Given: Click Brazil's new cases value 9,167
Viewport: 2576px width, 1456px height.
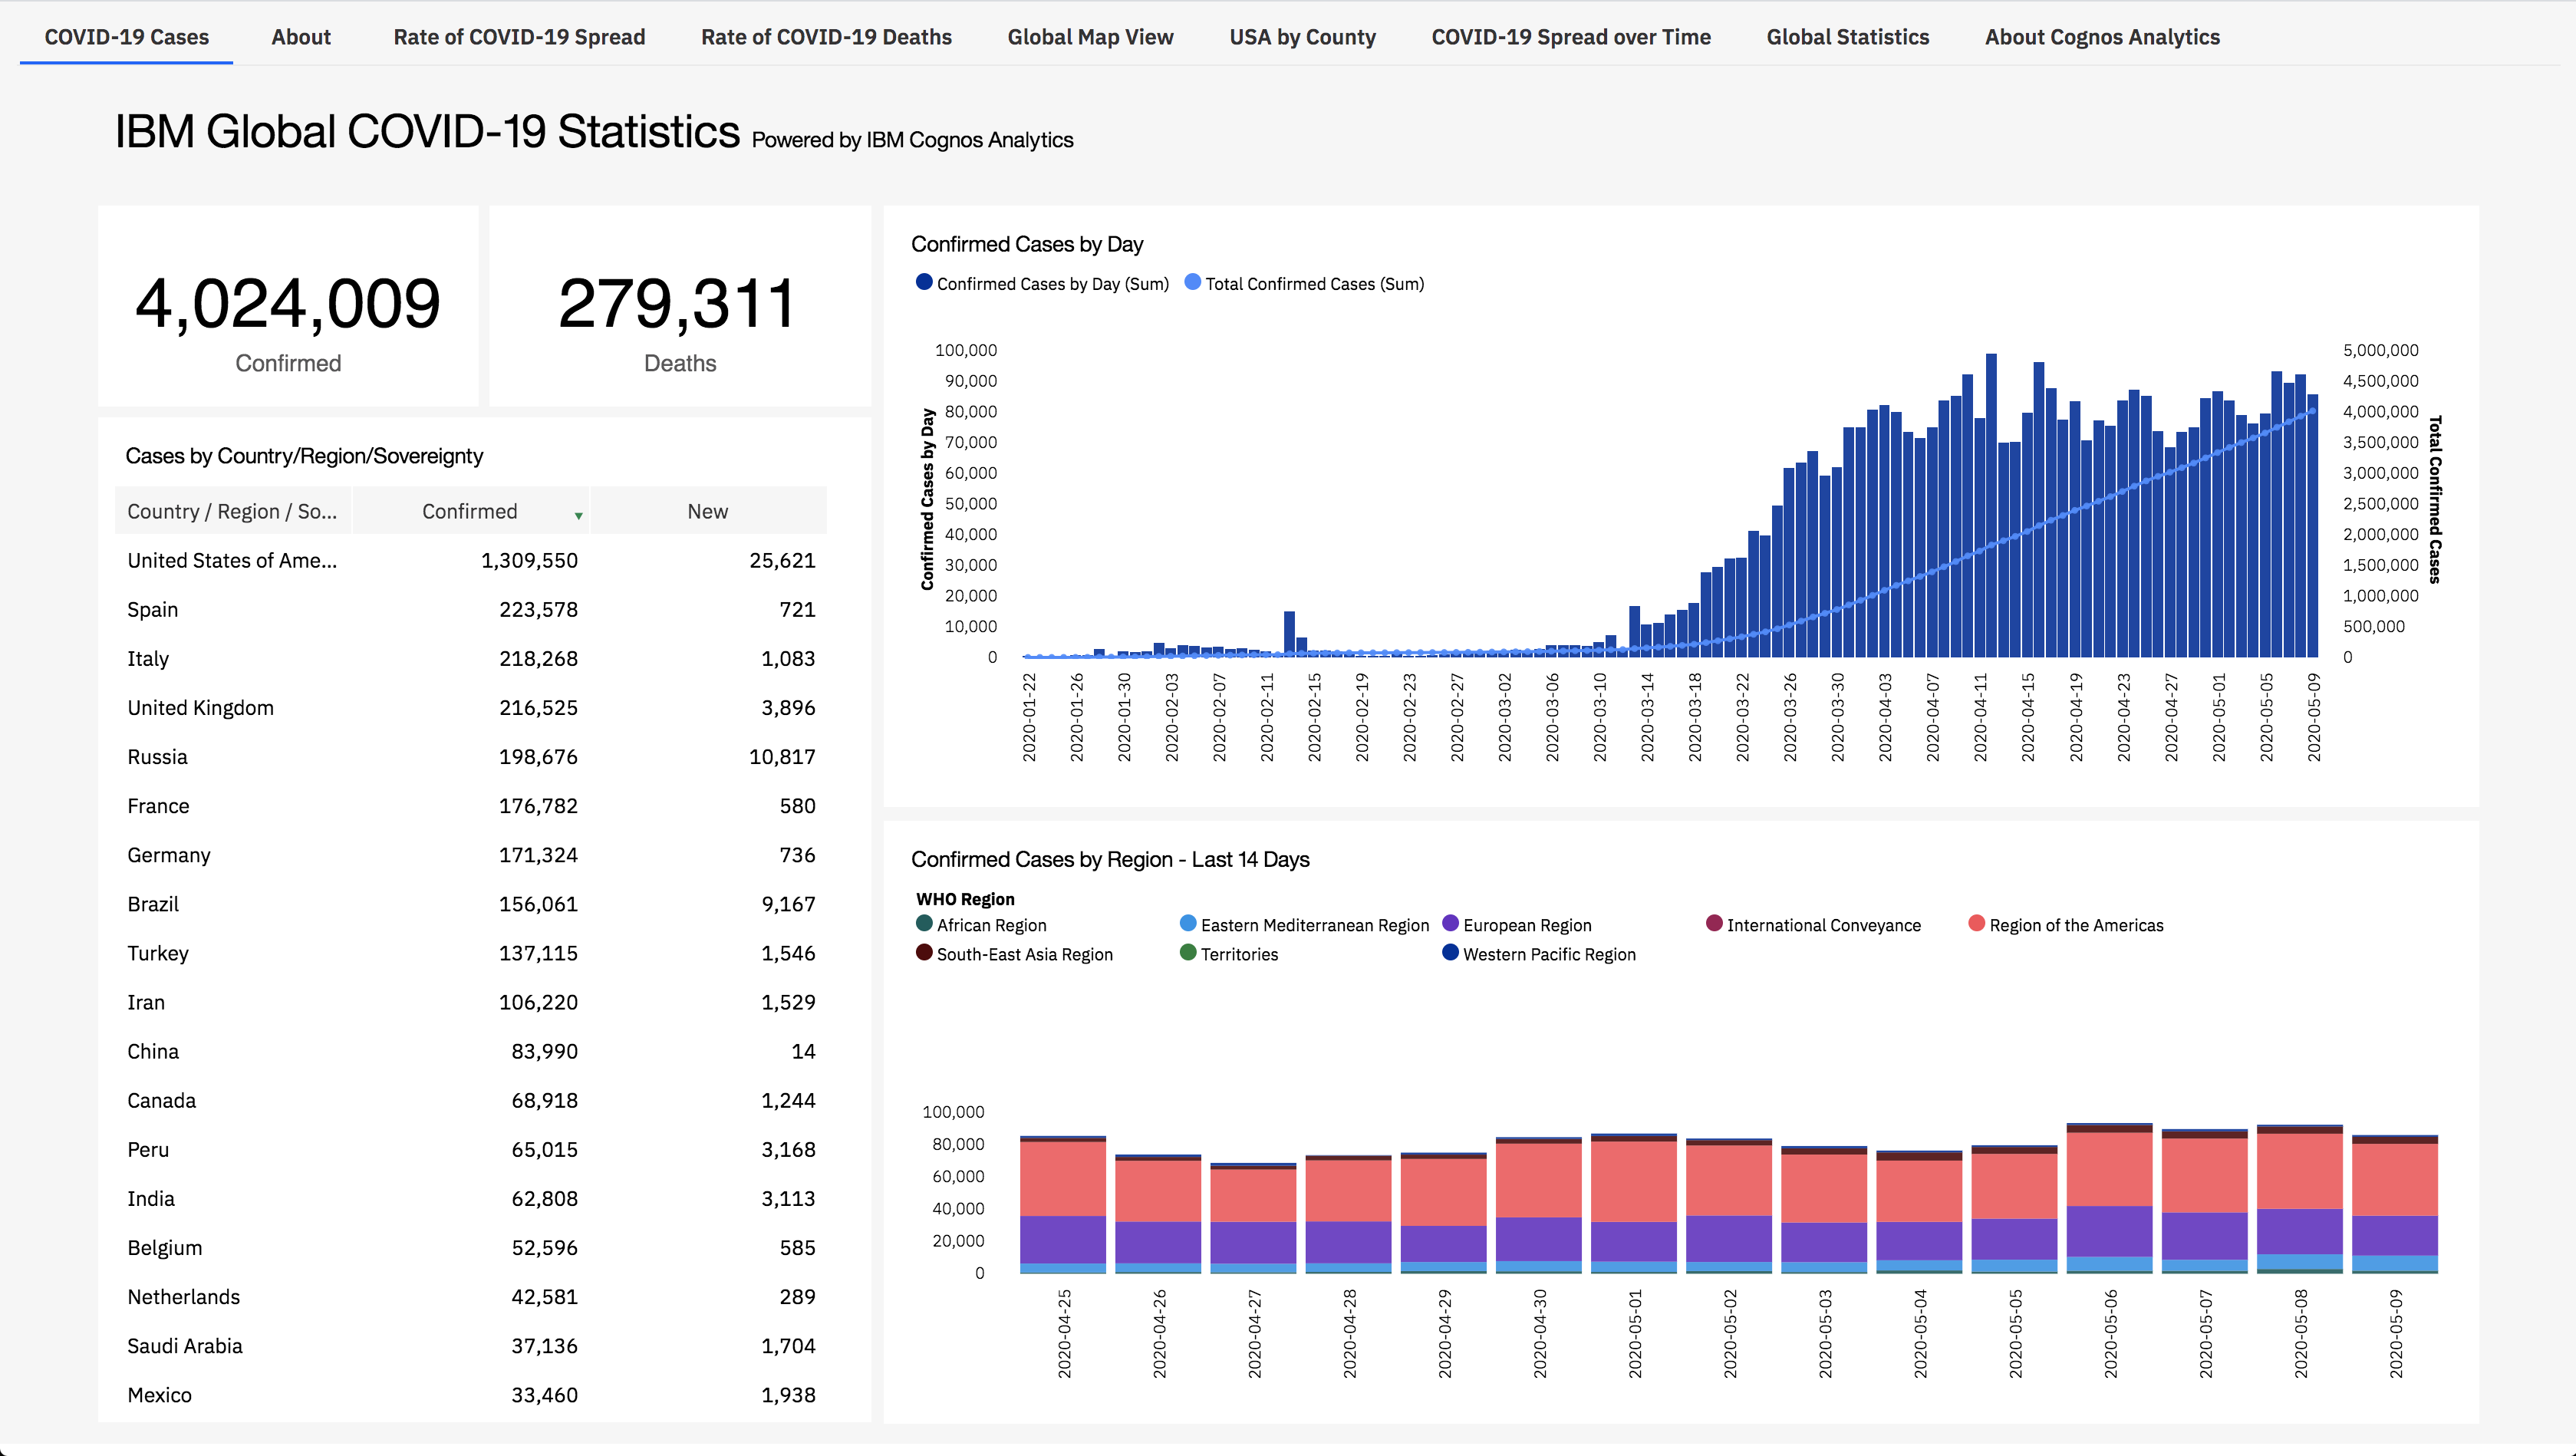Looking at the screenshot, I should pyautogui.click(x=788, y=904).
